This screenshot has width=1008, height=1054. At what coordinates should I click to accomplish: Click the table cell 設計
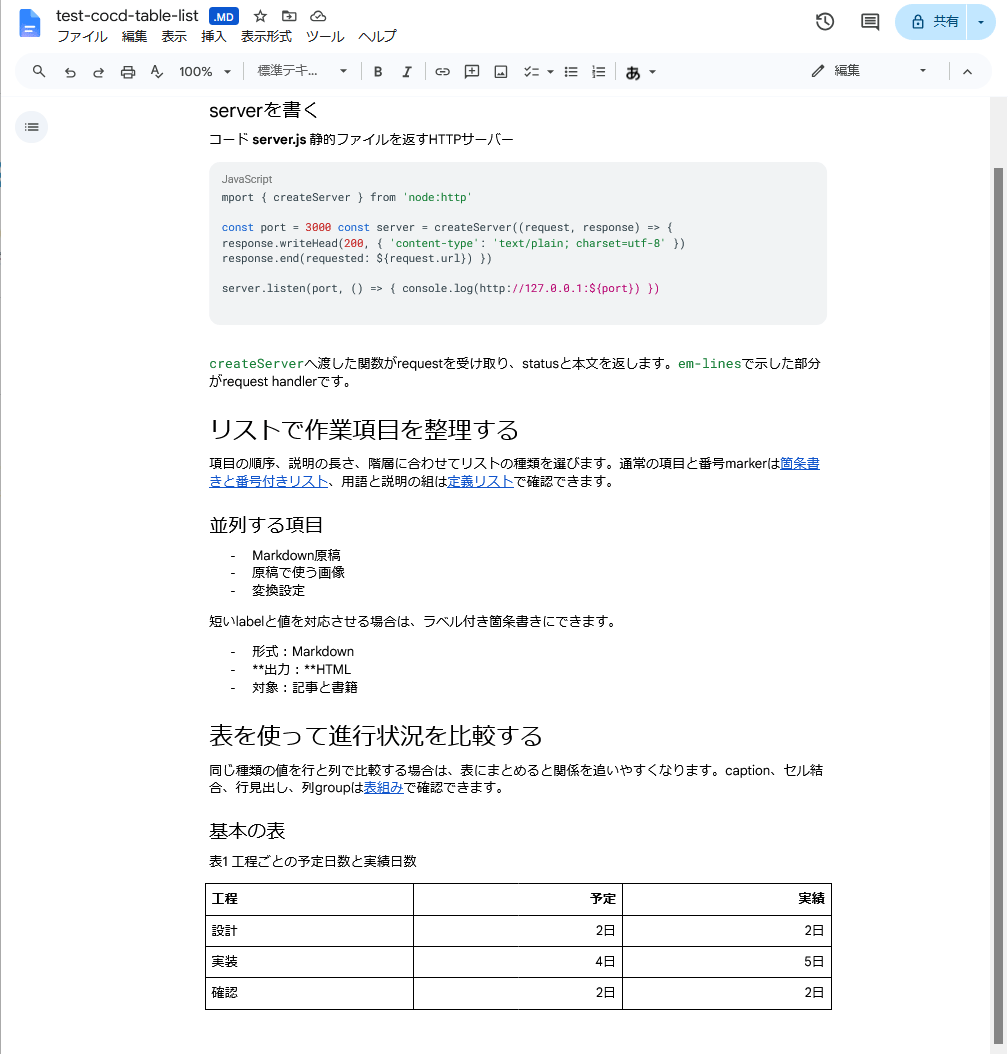click(x=309, y=930)
